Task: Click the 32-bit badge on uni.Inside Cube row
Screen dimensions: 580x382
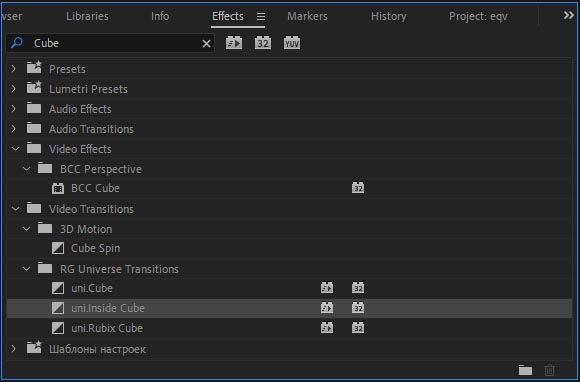Action: point(358,308)
